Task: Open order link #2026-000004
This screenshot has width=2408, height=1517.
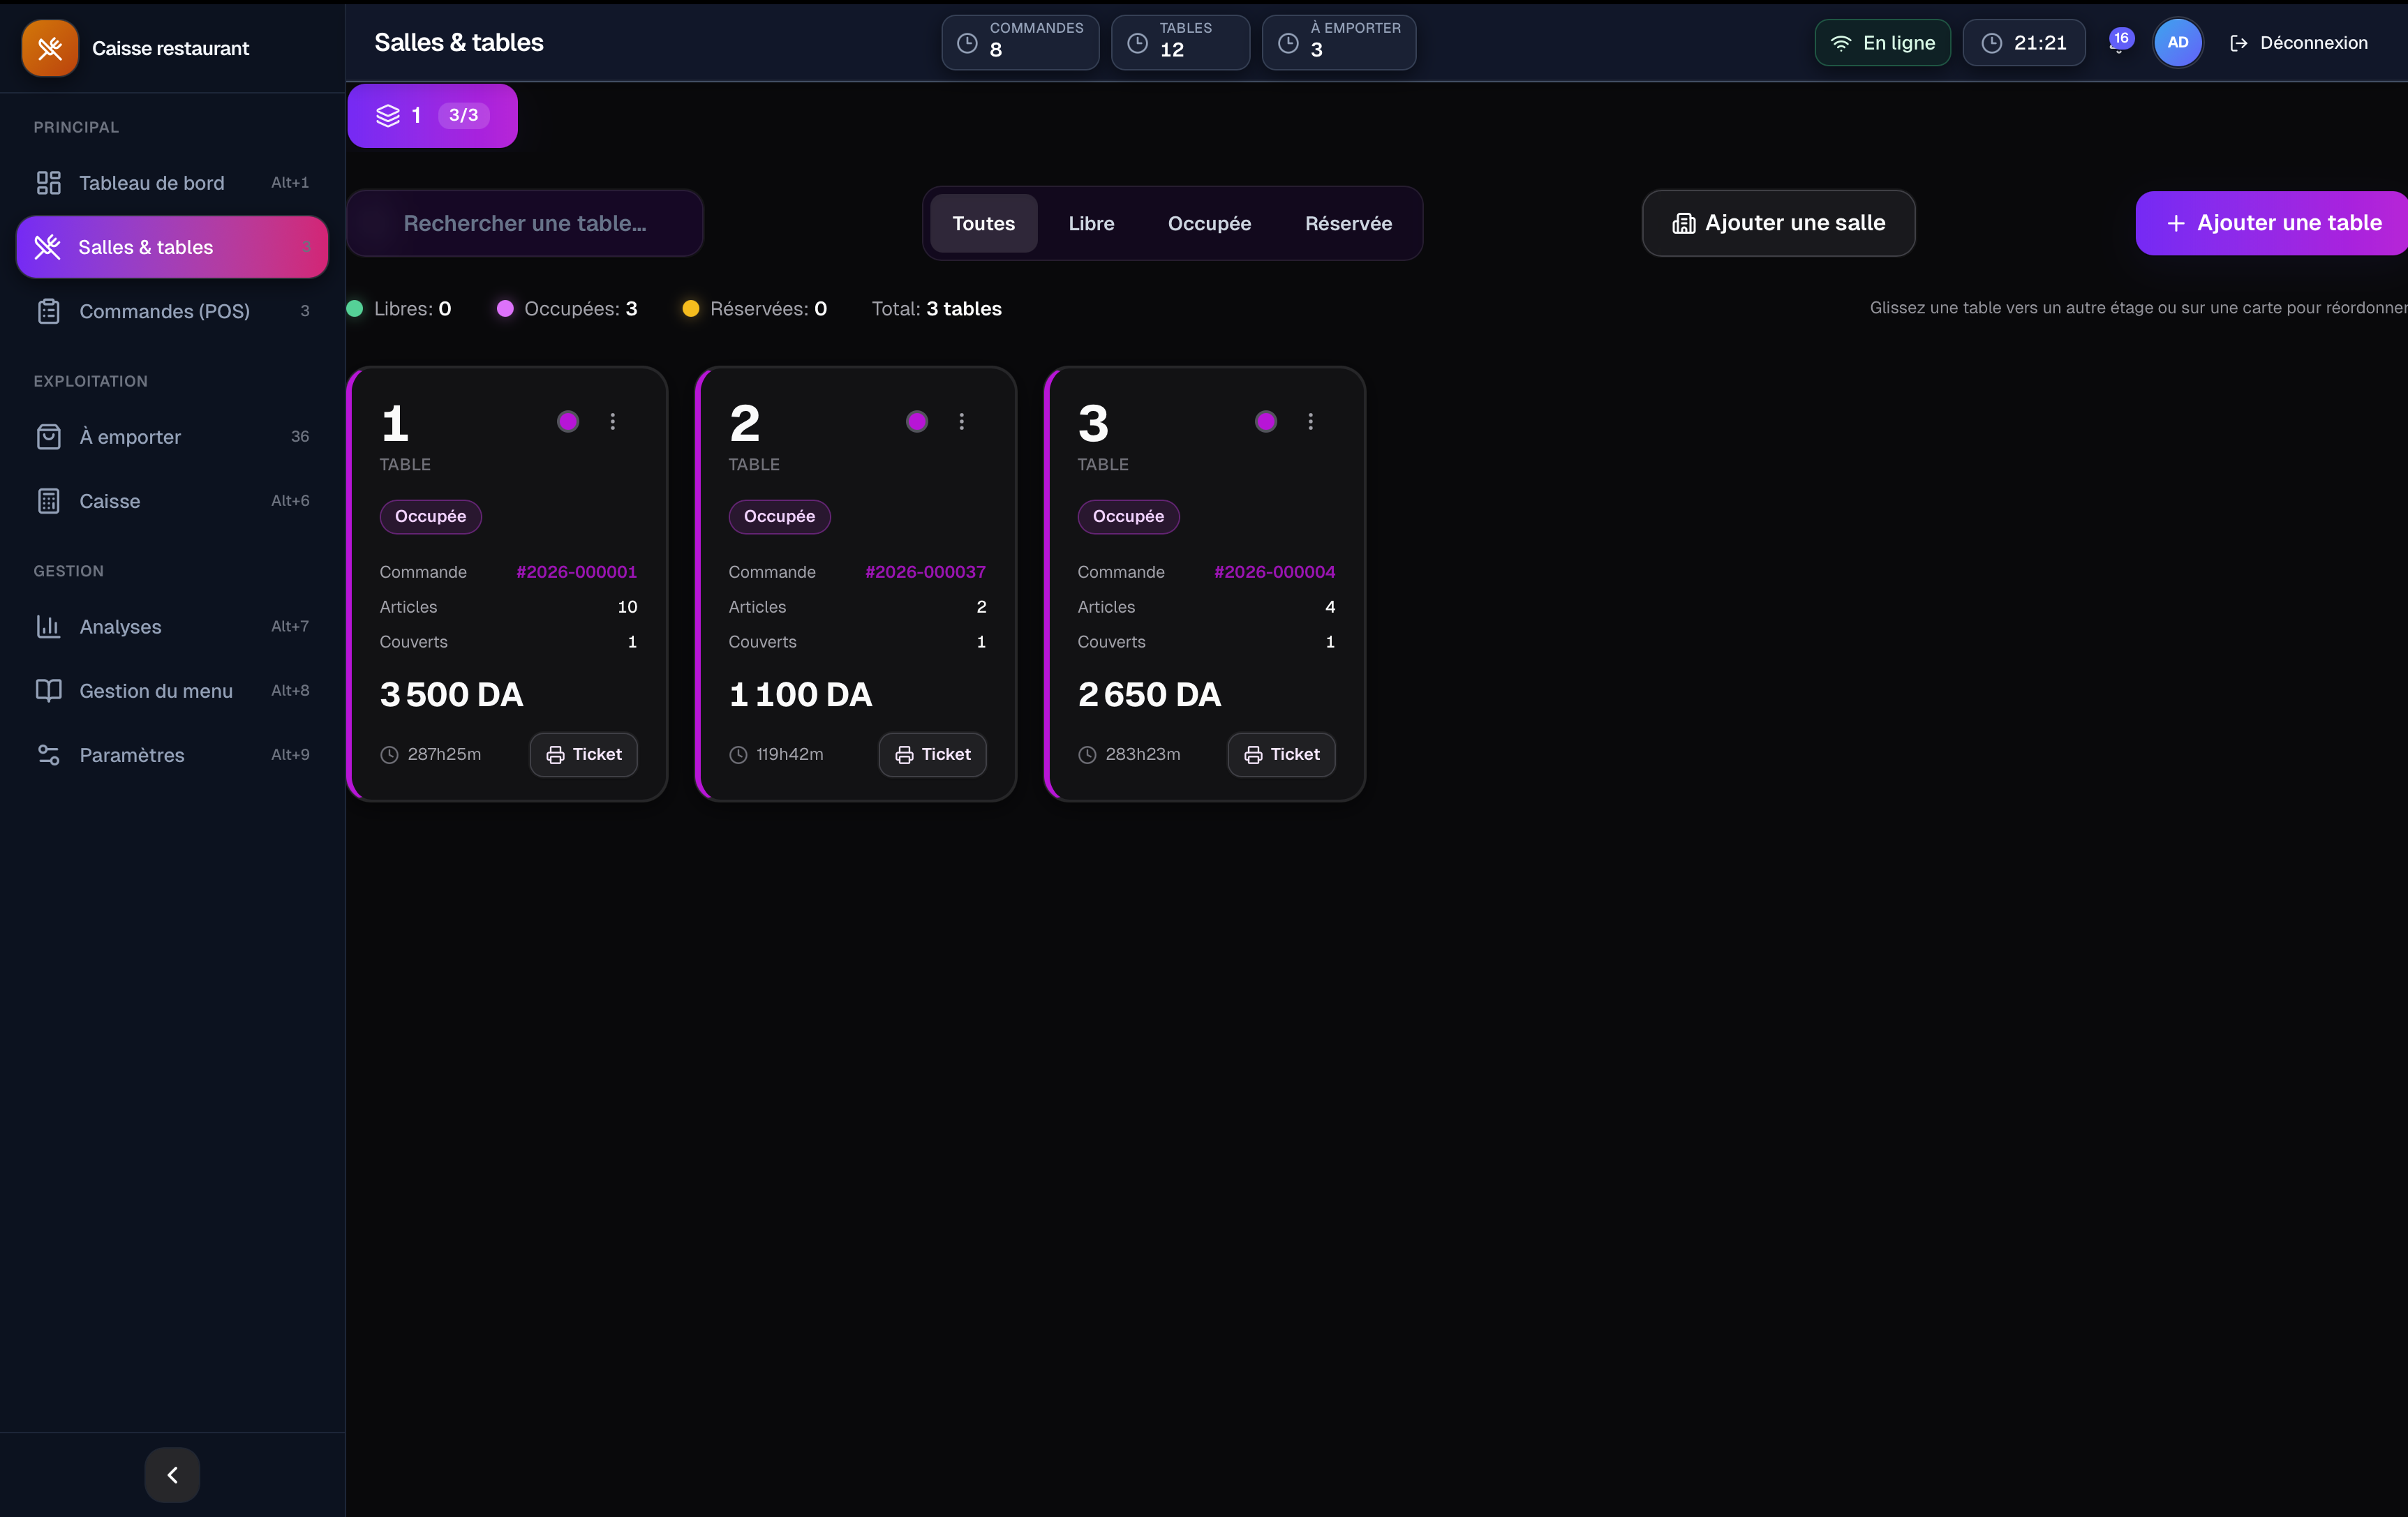Action: click(1274, 572)
